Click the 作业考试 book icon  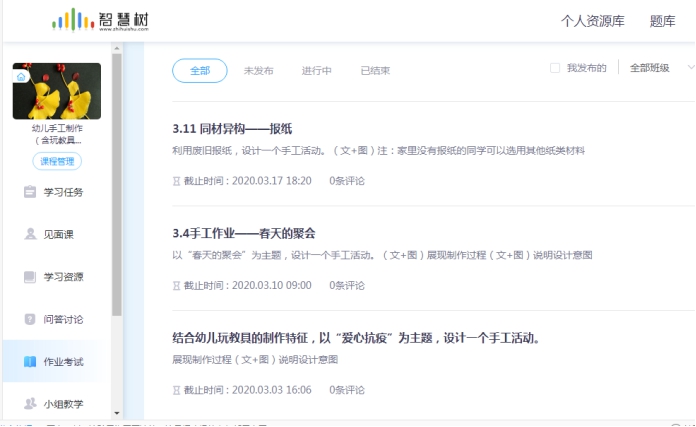[x=30, y=362]
